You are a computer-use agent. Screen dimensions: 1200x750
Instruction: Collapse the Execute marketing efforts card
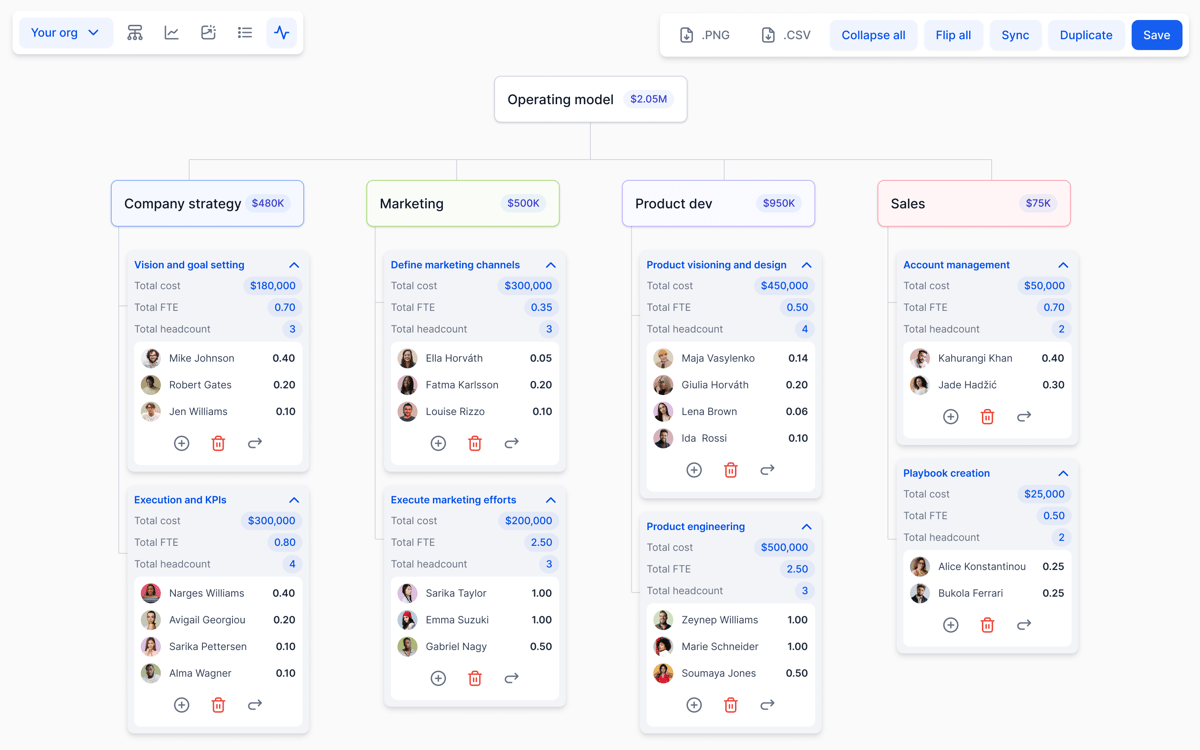(x=550, y=500)
